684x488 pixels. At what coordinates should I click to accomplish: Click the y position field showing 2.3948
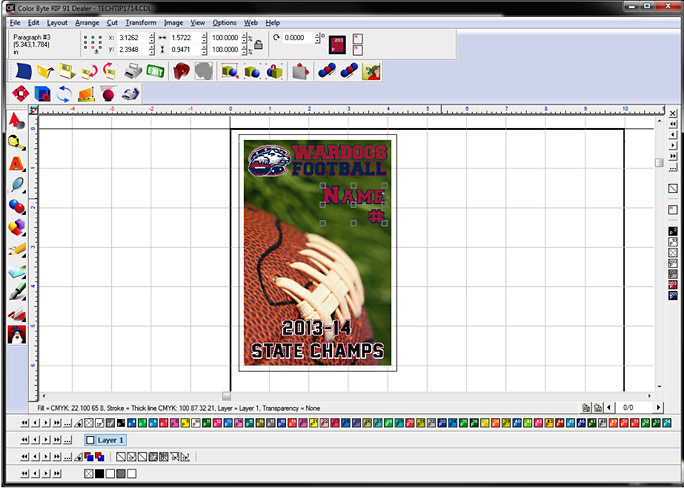133,50
